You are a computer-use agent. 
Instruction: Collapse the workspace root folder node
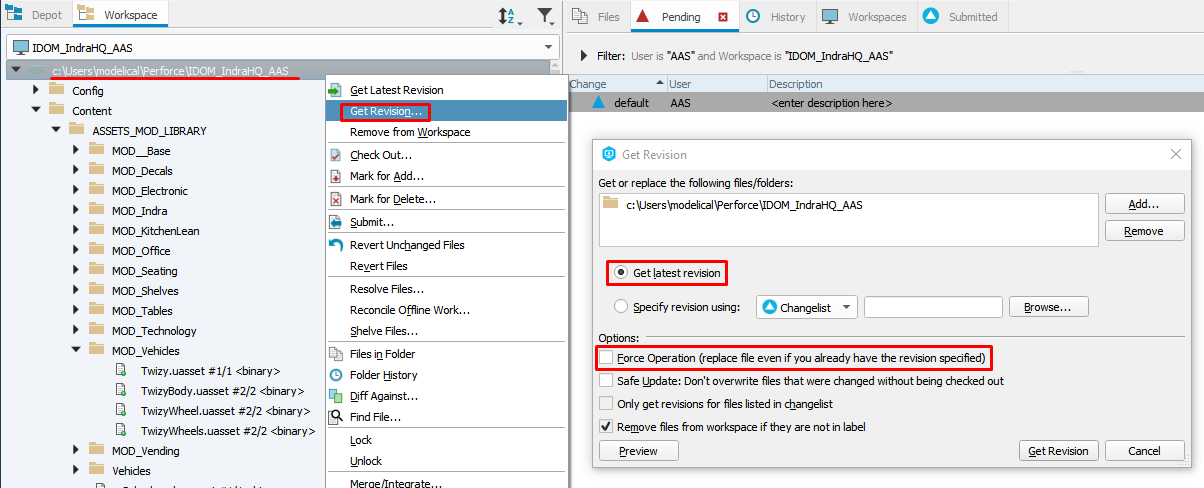16,70
